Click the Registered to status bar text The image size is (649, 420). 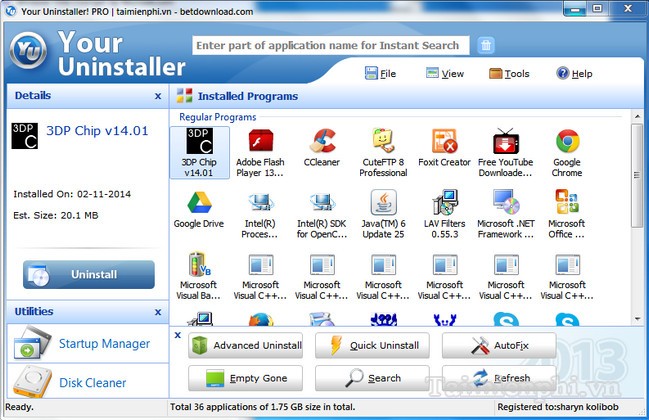pos(558,407)
